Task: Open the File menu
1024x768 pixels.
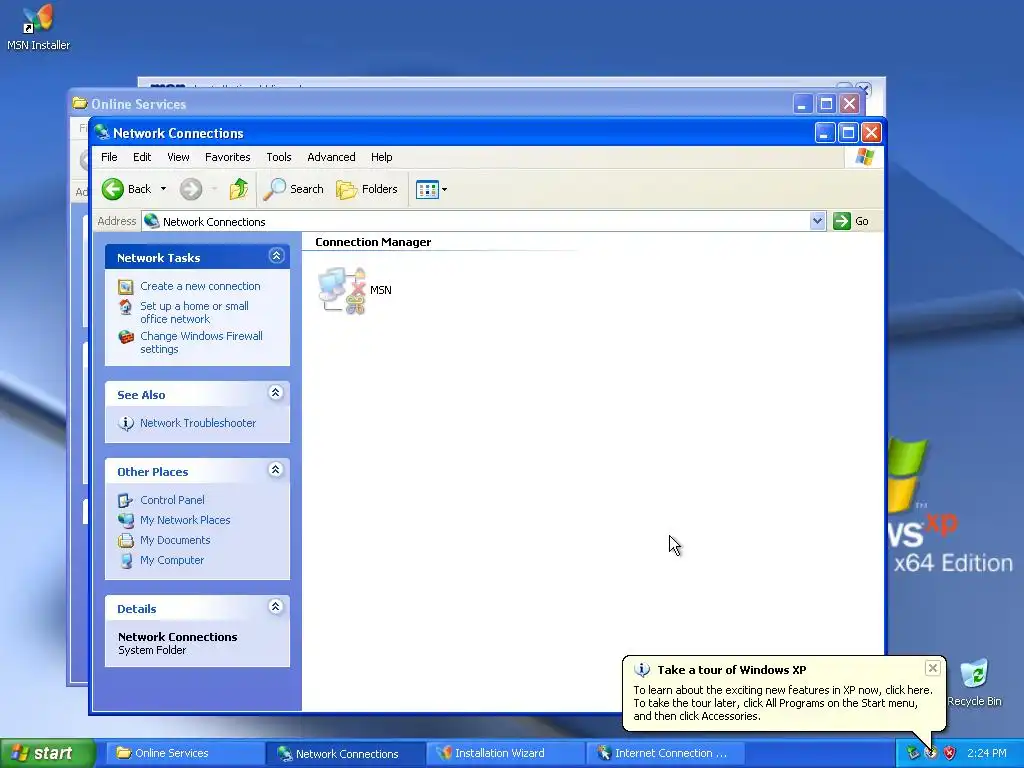Action: click(x=109, y=157)
